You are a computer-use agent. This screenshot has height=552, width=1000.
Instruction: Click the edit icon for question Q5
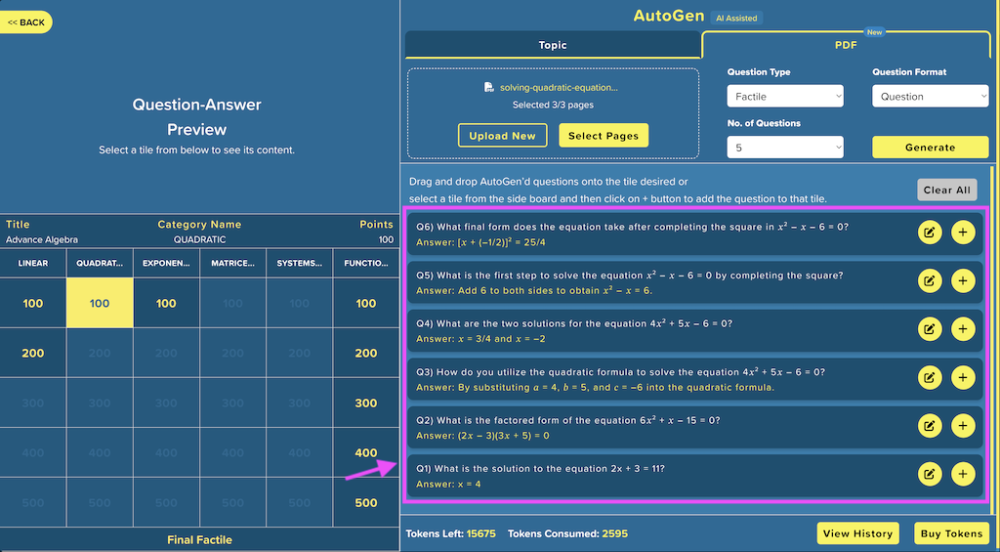(x=929, y=281)
